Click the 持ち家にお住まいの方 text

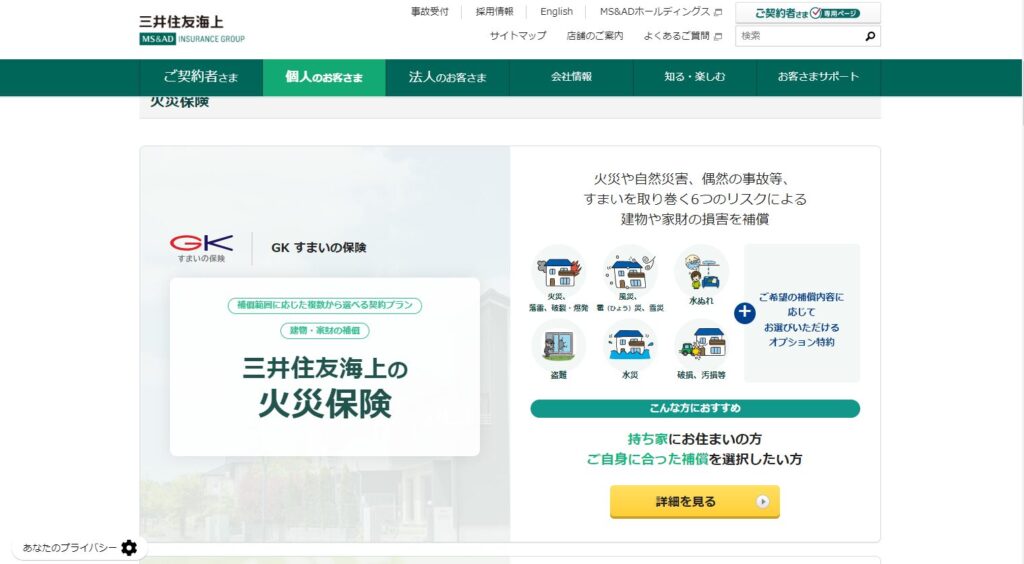pyautogui.click(x=695, y=439)
